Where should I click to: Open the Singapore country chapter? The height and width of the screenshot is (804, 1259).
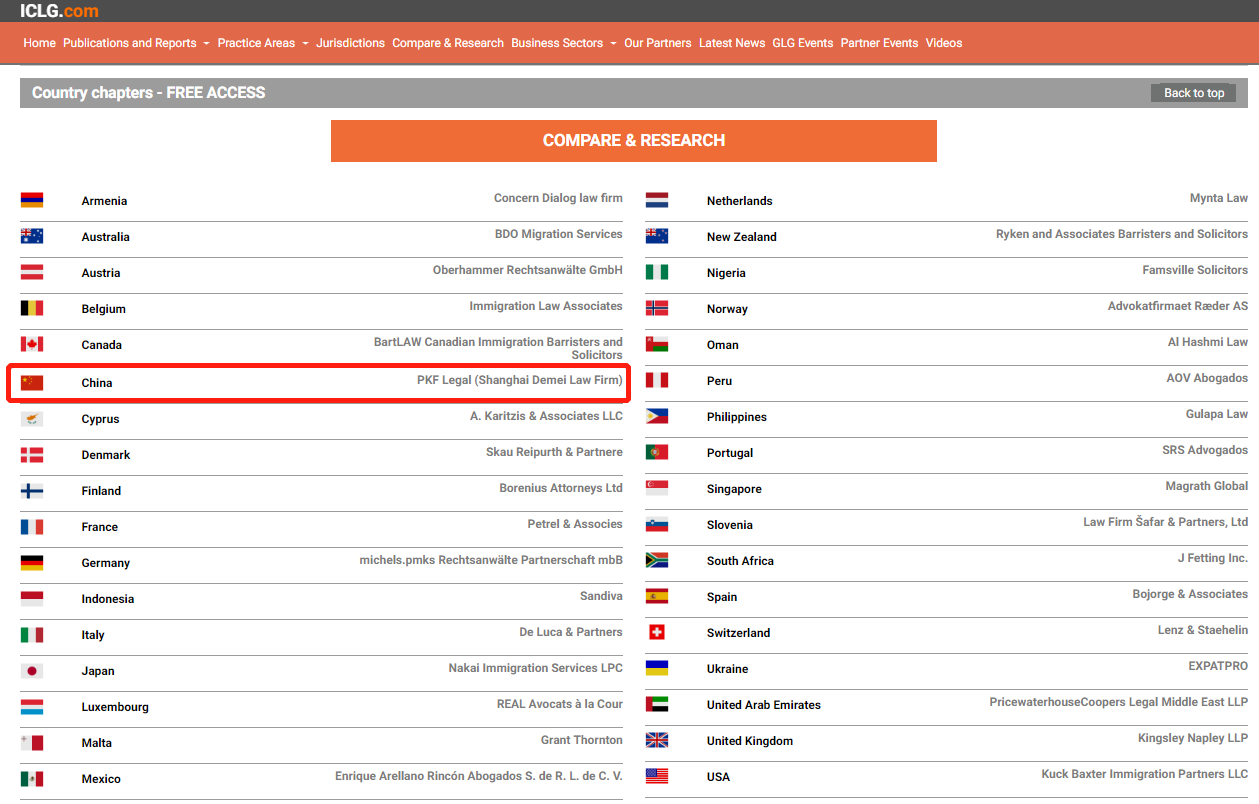pos(734,489)
